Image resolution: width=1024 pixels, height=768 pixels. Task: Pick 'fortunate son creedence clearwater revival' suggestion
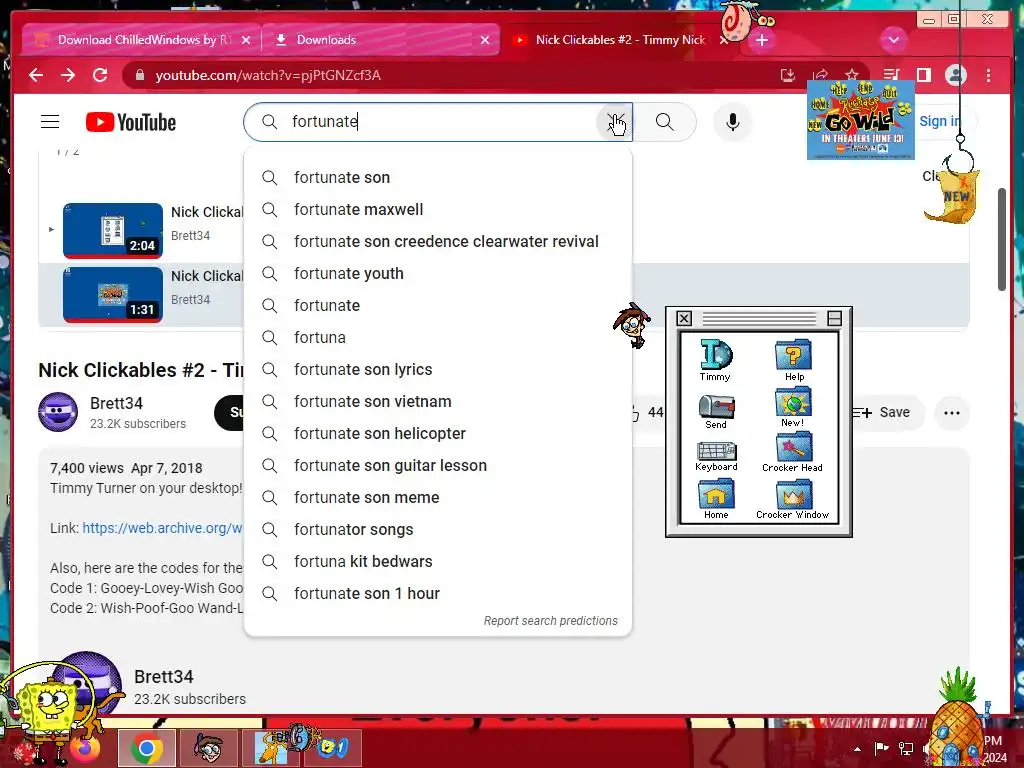[438, 242]
